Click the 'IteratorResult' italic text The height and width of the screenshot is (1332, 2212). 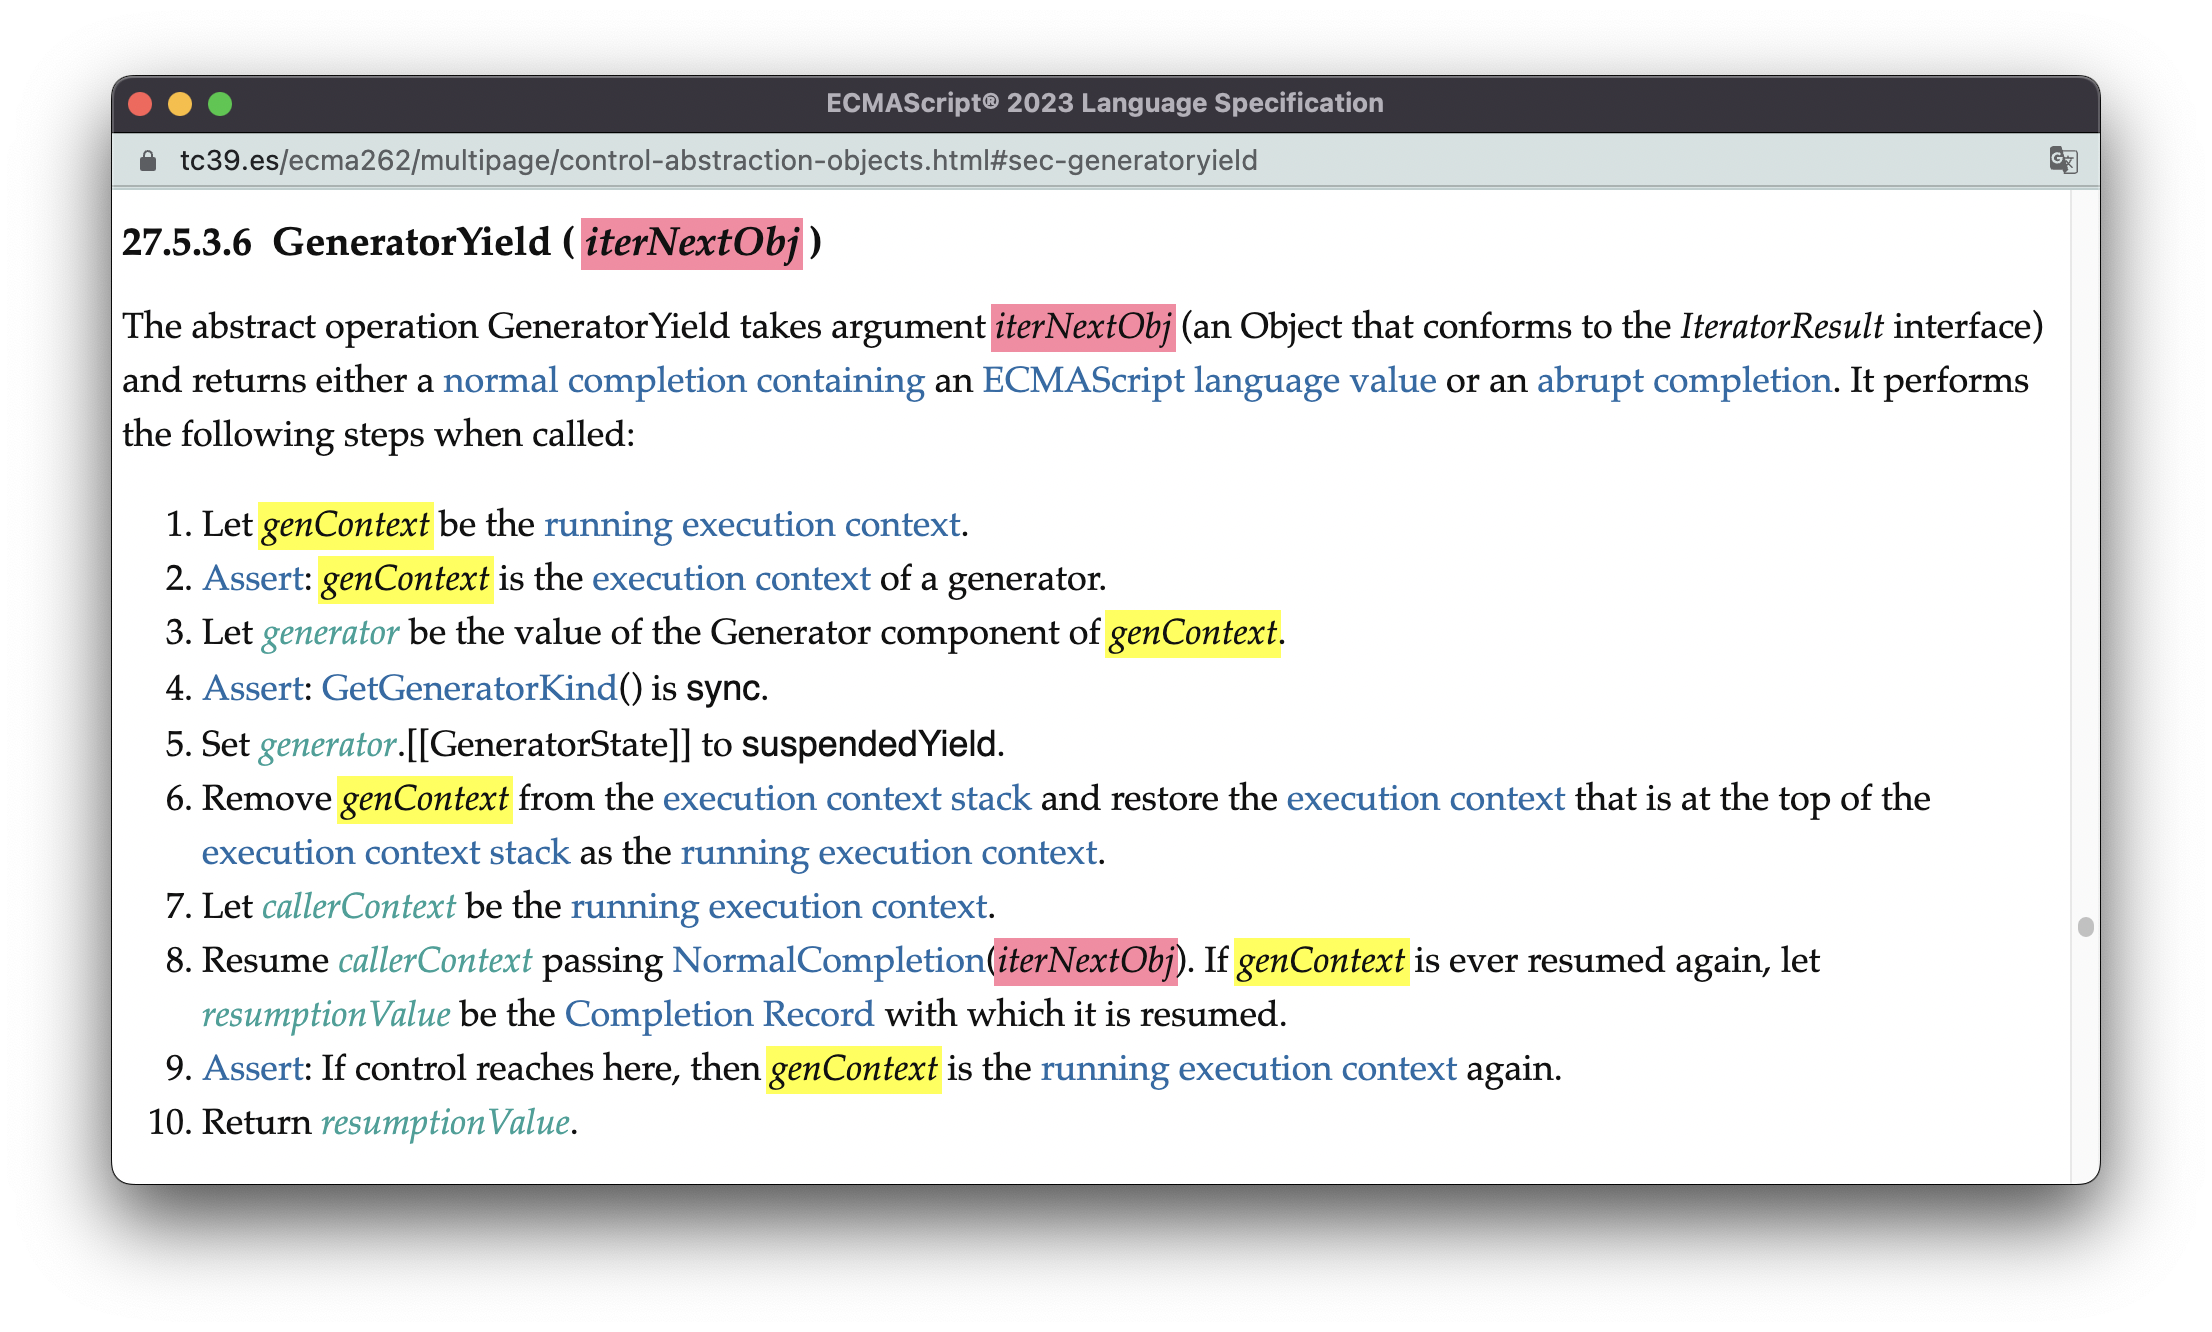coord(1782,327)
